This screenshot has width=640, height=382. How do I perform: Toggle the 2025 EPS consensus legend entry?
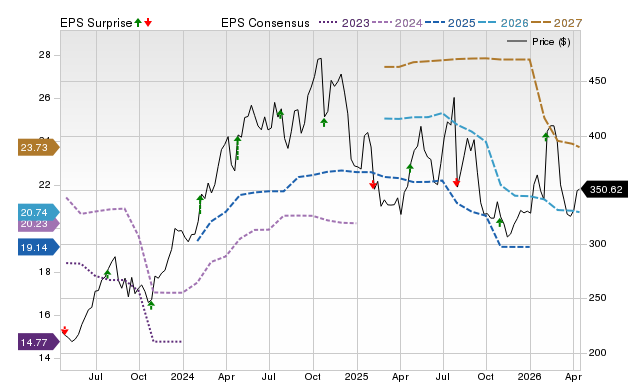[x=450, y=23]
